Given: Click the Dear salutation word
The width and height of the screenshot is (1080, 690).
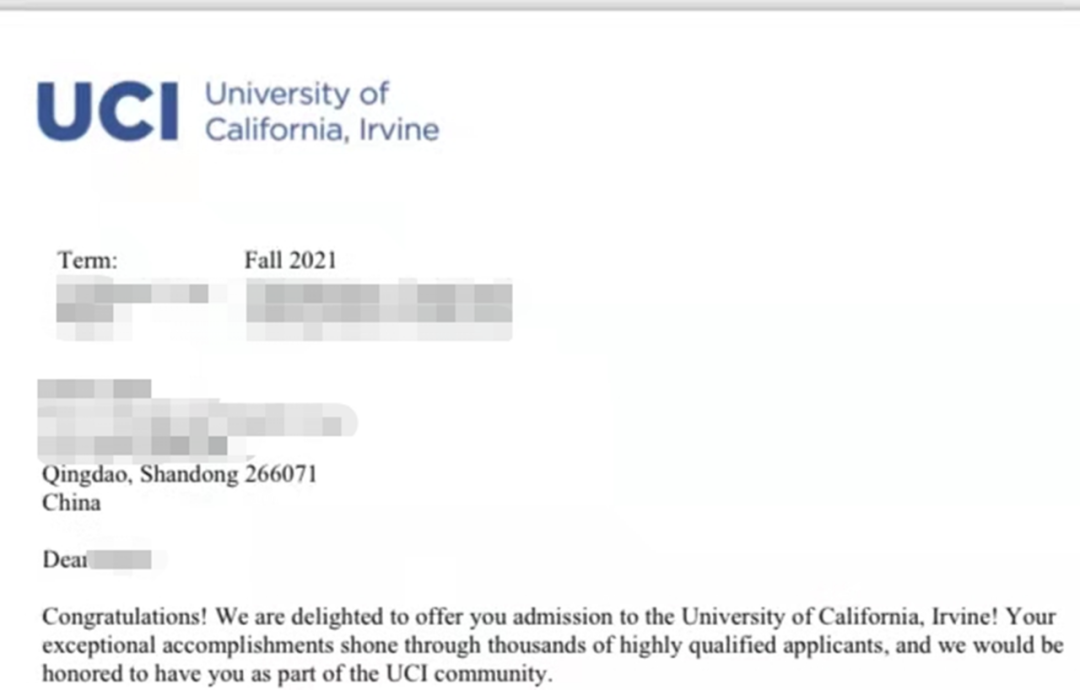Looking at the screenshot, I should [x=65, y=559].
